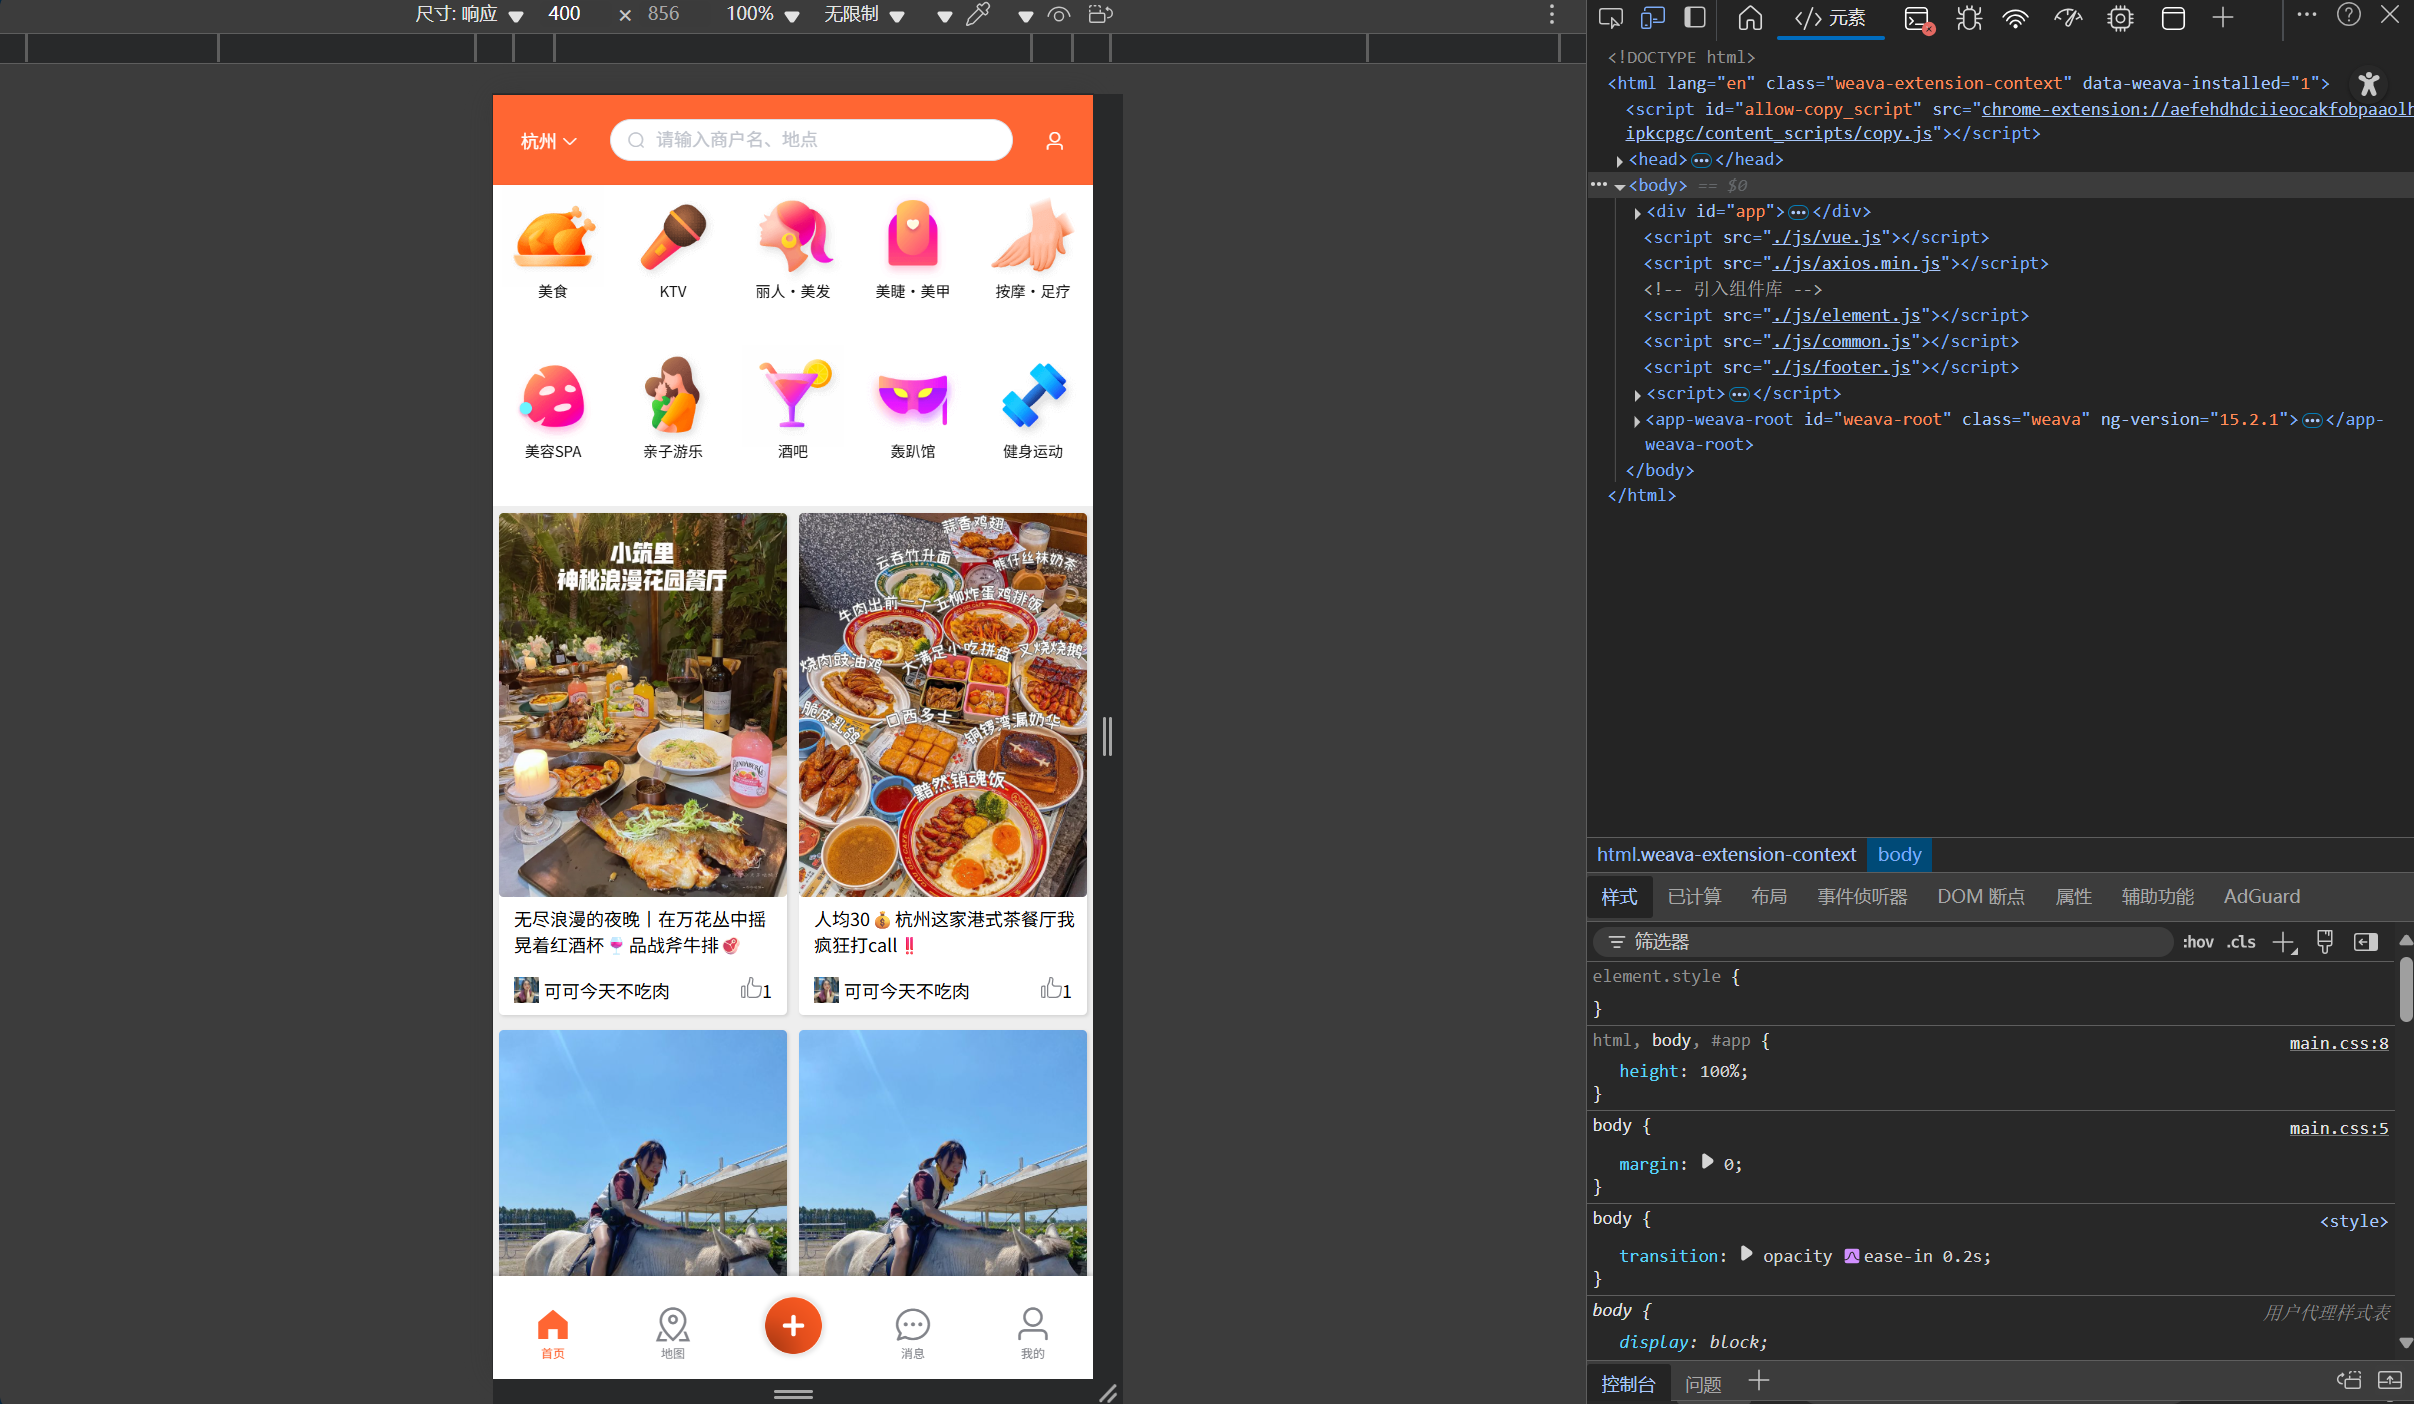Open the KTV category icon
This screenshot has width=2414, height=1404.
pos(672,238)
